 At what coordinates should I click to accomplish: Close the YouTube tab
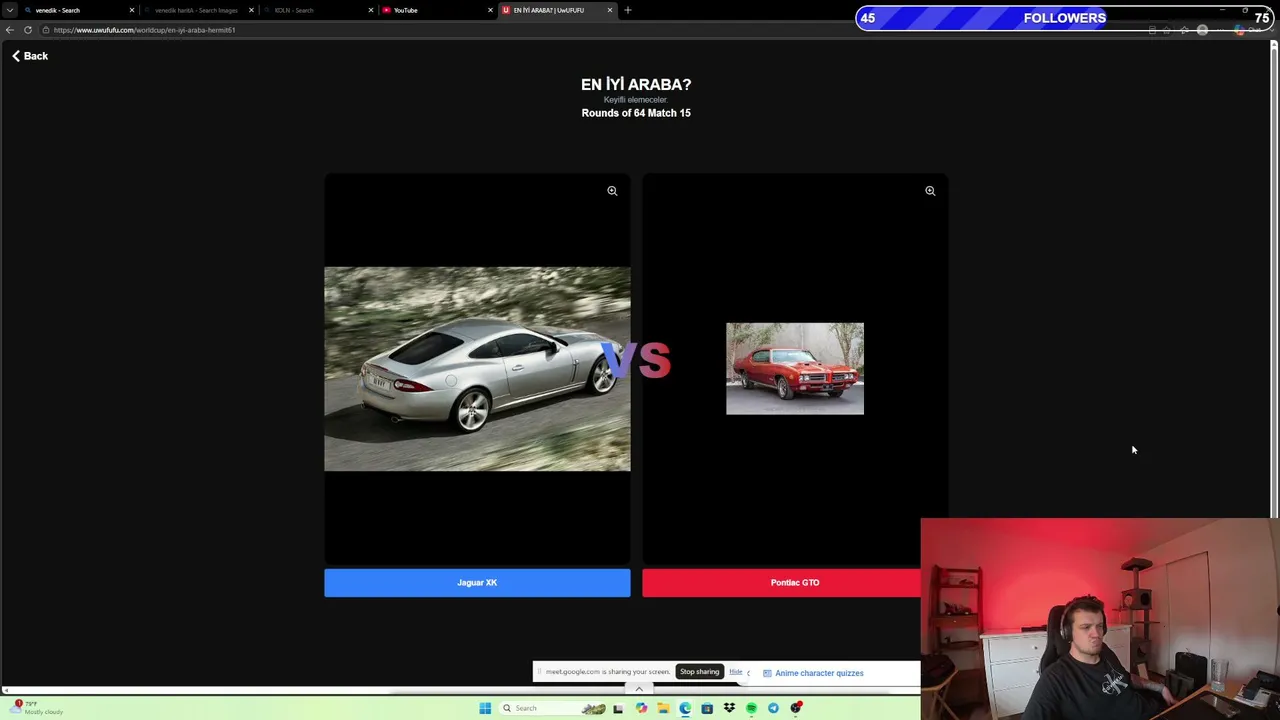pyautogui.click(x=490, y=10)
